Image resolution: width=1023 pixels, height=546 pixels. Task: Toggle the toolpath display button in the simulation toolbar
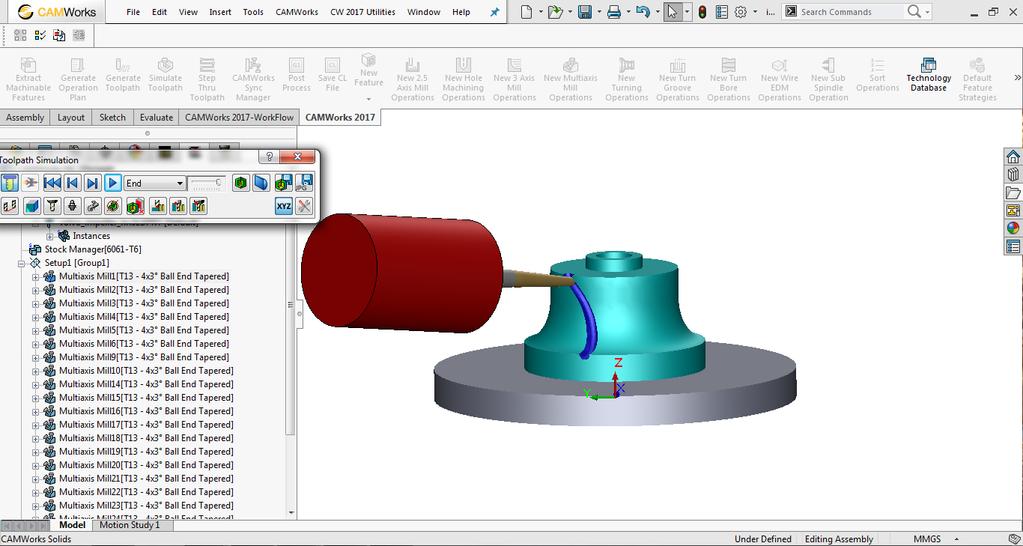point(9,207)
